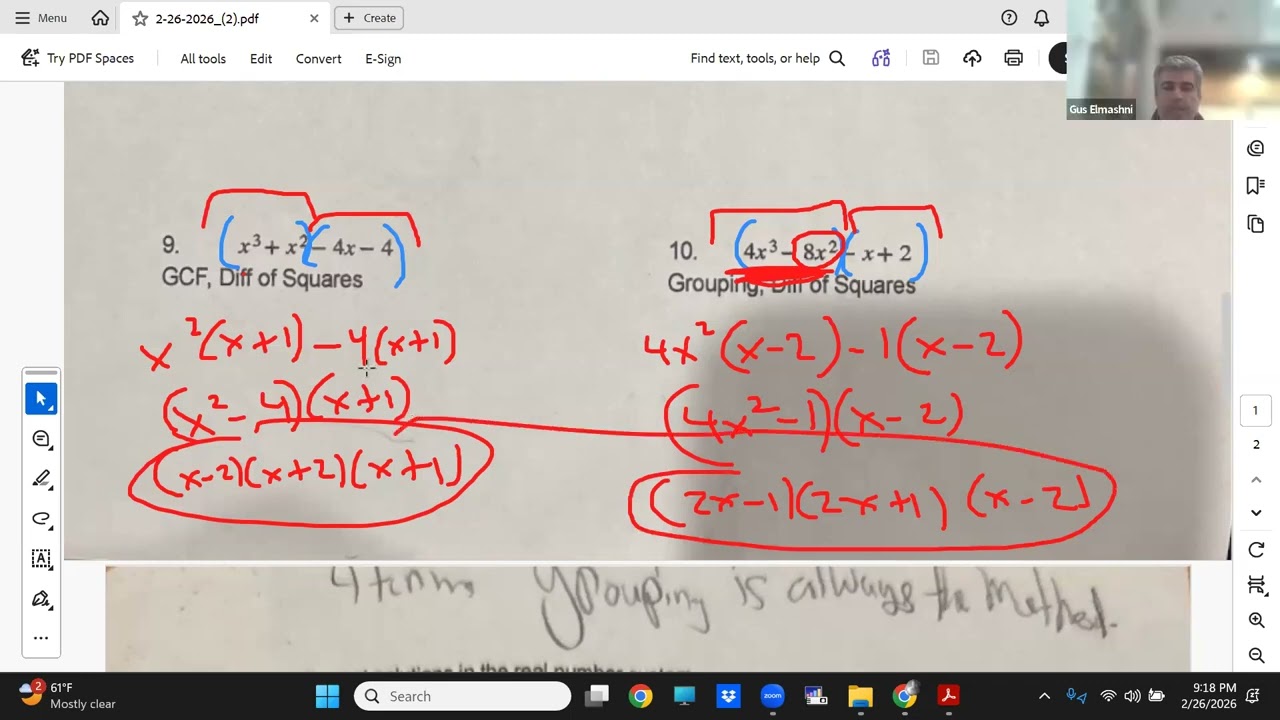Choose the Highlight pen tool
This screenshot has width=1280, height=720.
pyautogui.click(x=41, y=479)
